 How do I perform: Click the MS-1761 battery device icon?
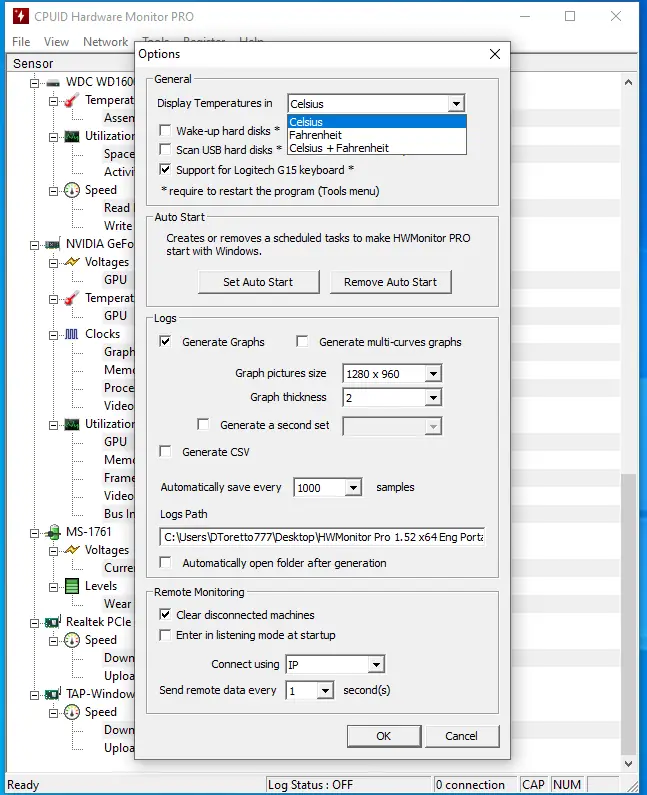pos(53,532)
